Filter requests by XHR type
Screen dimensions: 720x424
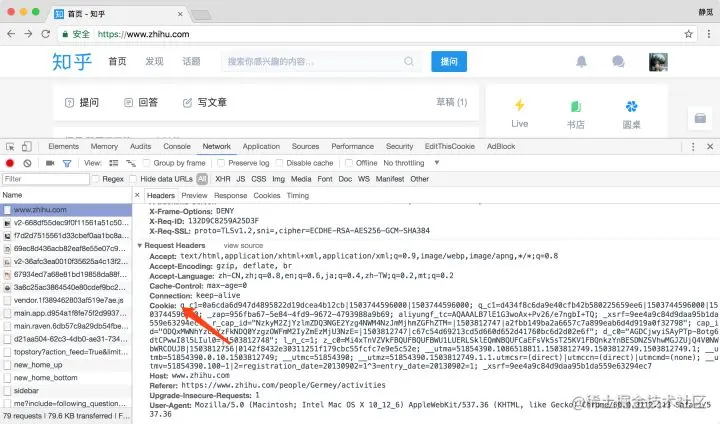click(223, 179)
